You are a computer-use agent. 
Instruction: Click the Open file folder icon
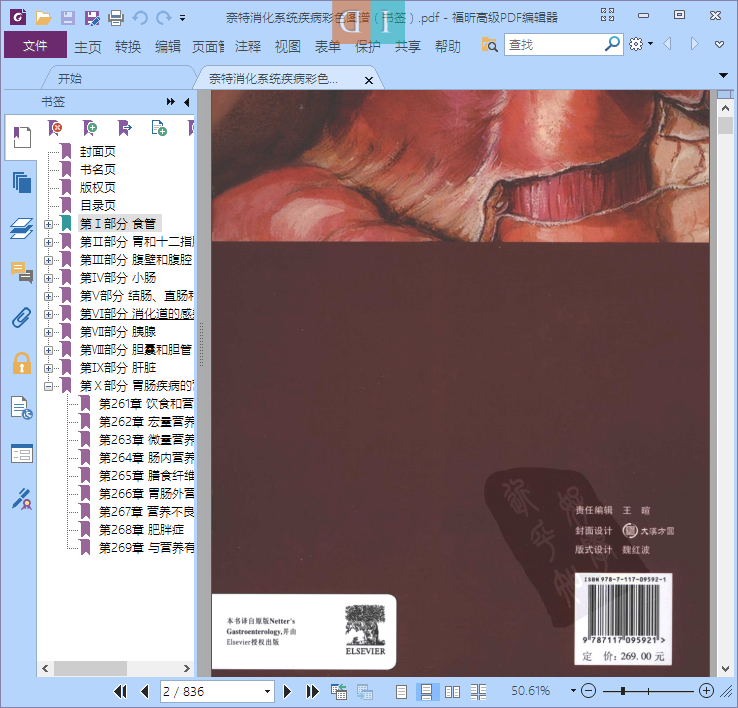tap(43, 18)
